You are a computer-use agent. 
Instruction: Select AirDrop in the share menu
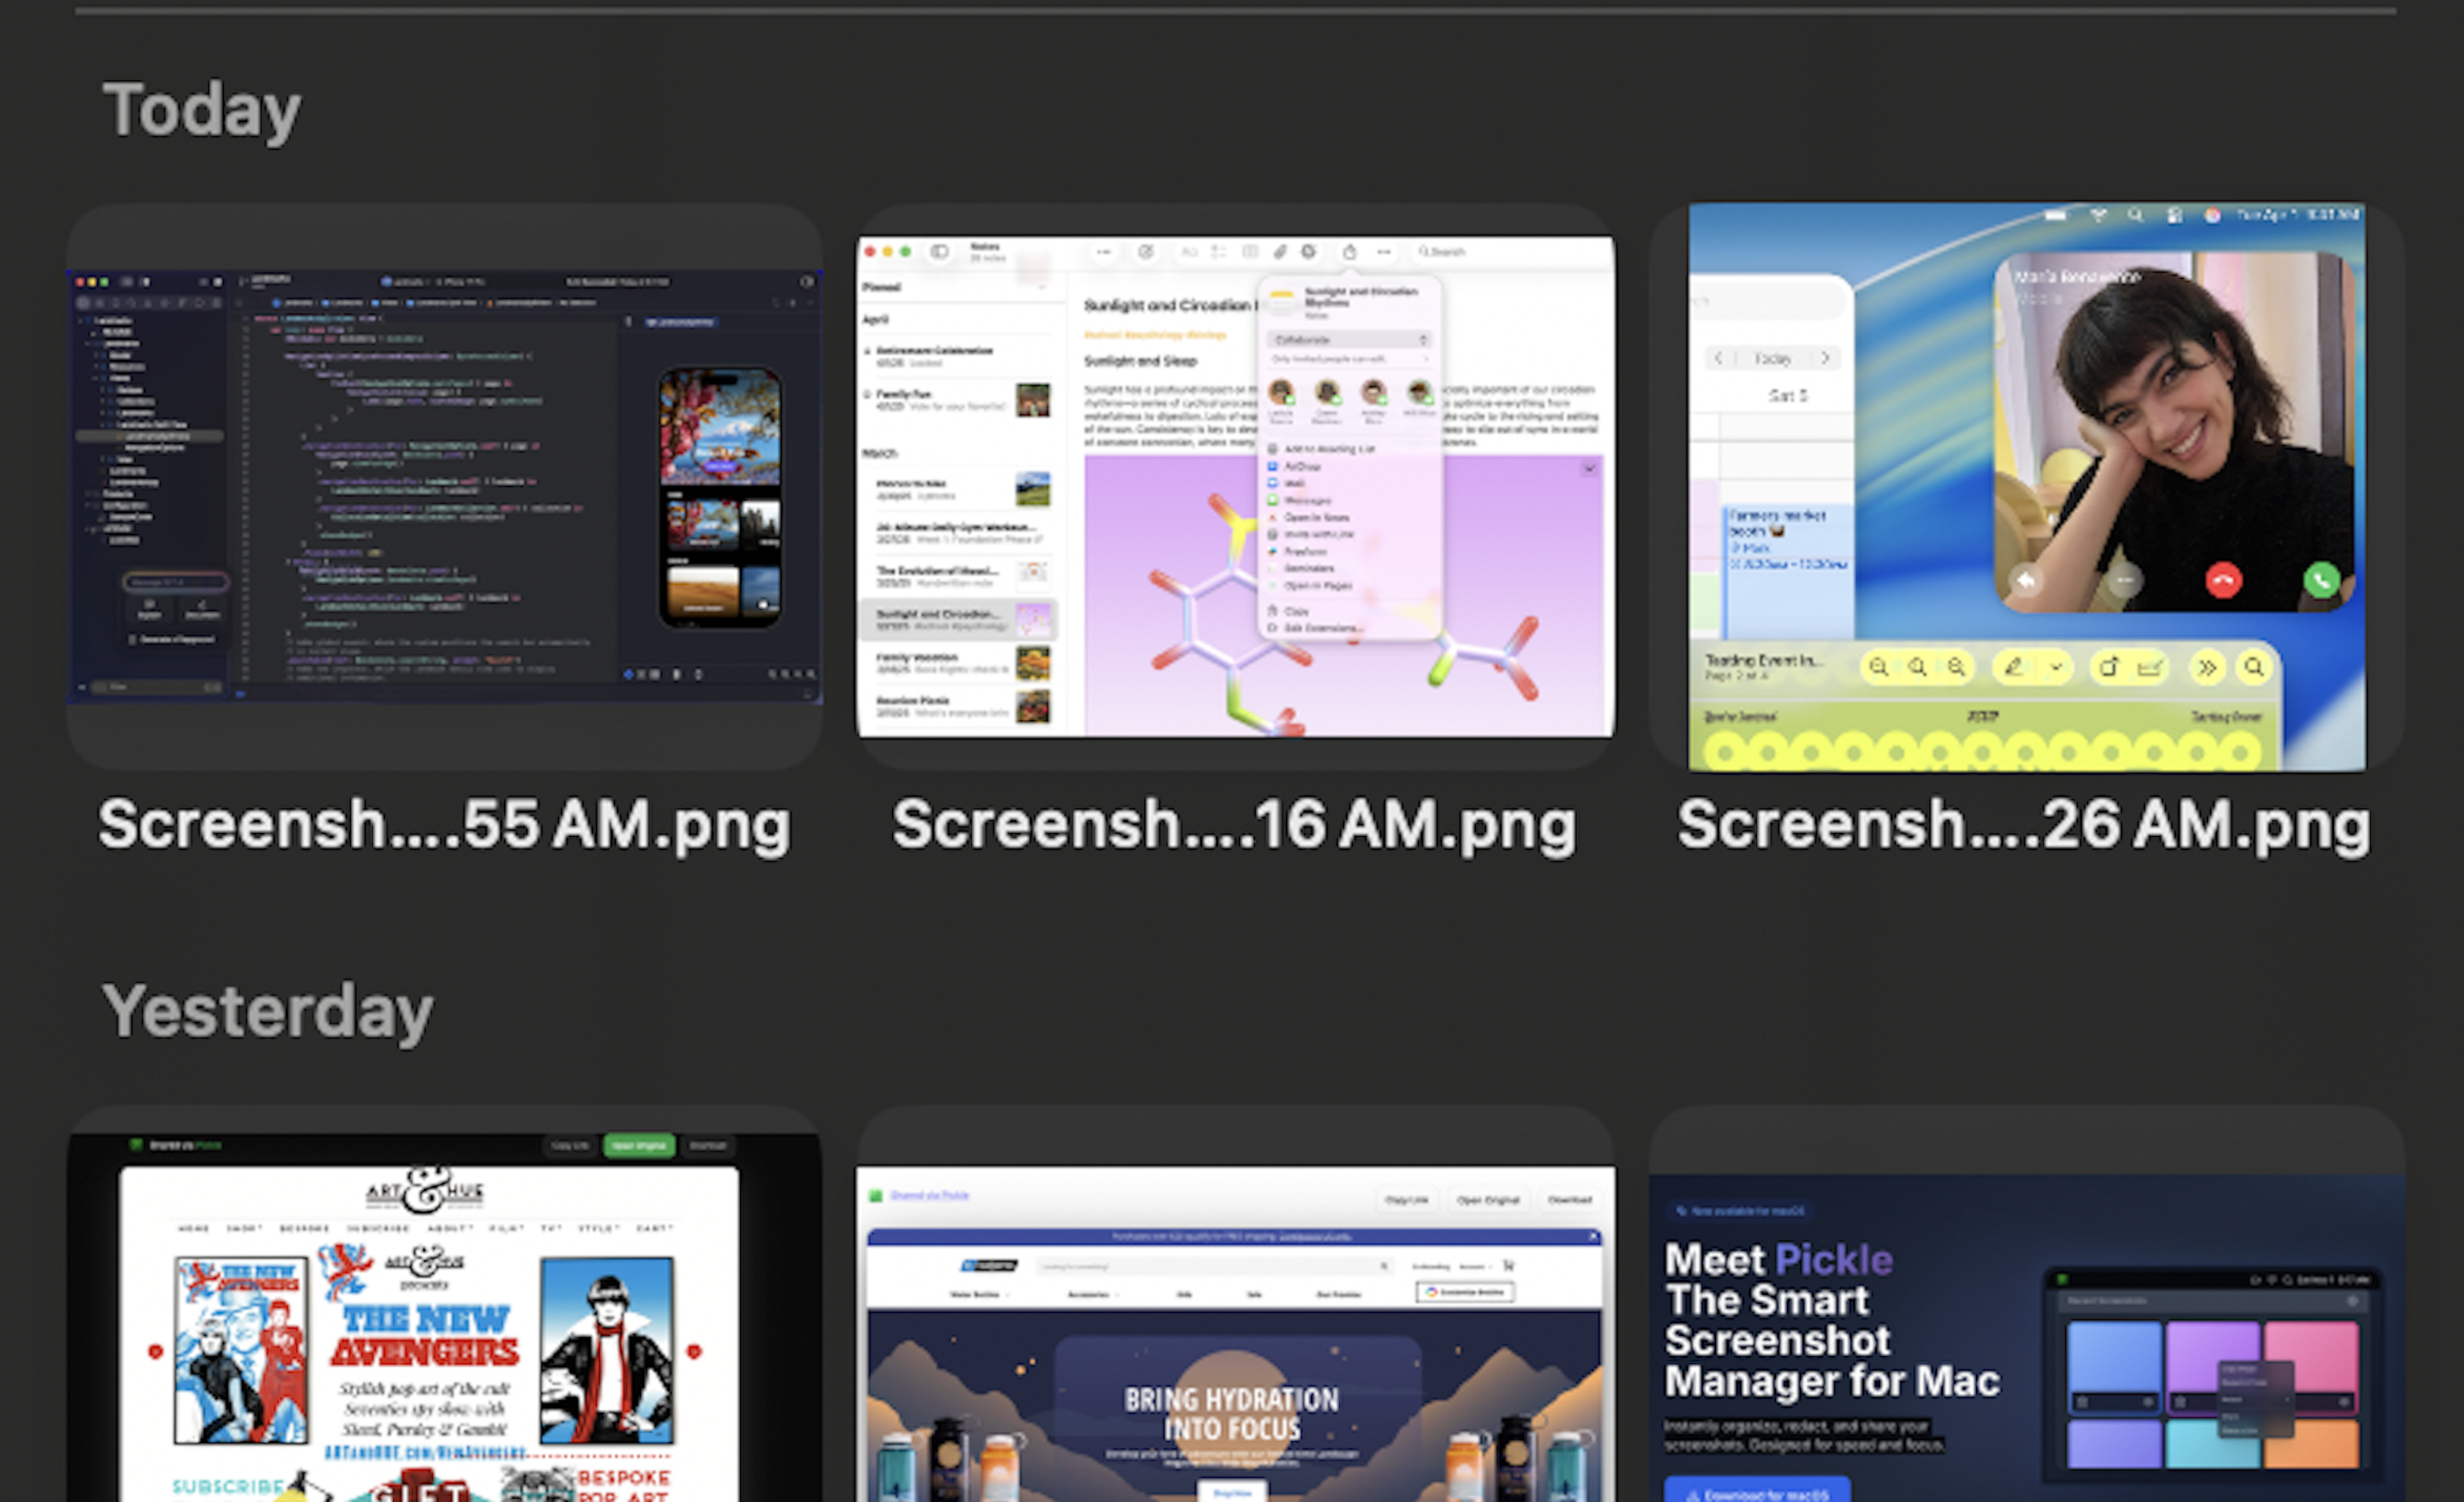(x=1302, y=466)
